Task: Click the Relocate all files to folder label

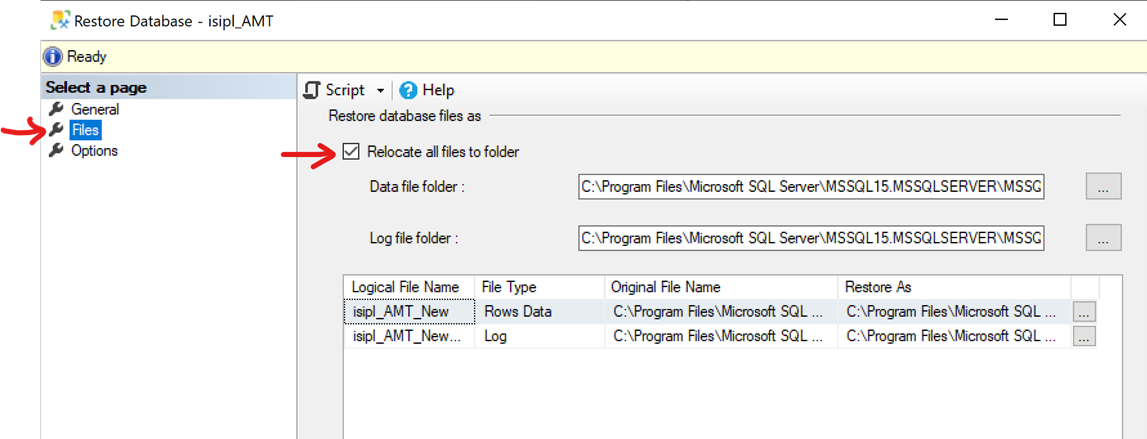Action: 443,152
